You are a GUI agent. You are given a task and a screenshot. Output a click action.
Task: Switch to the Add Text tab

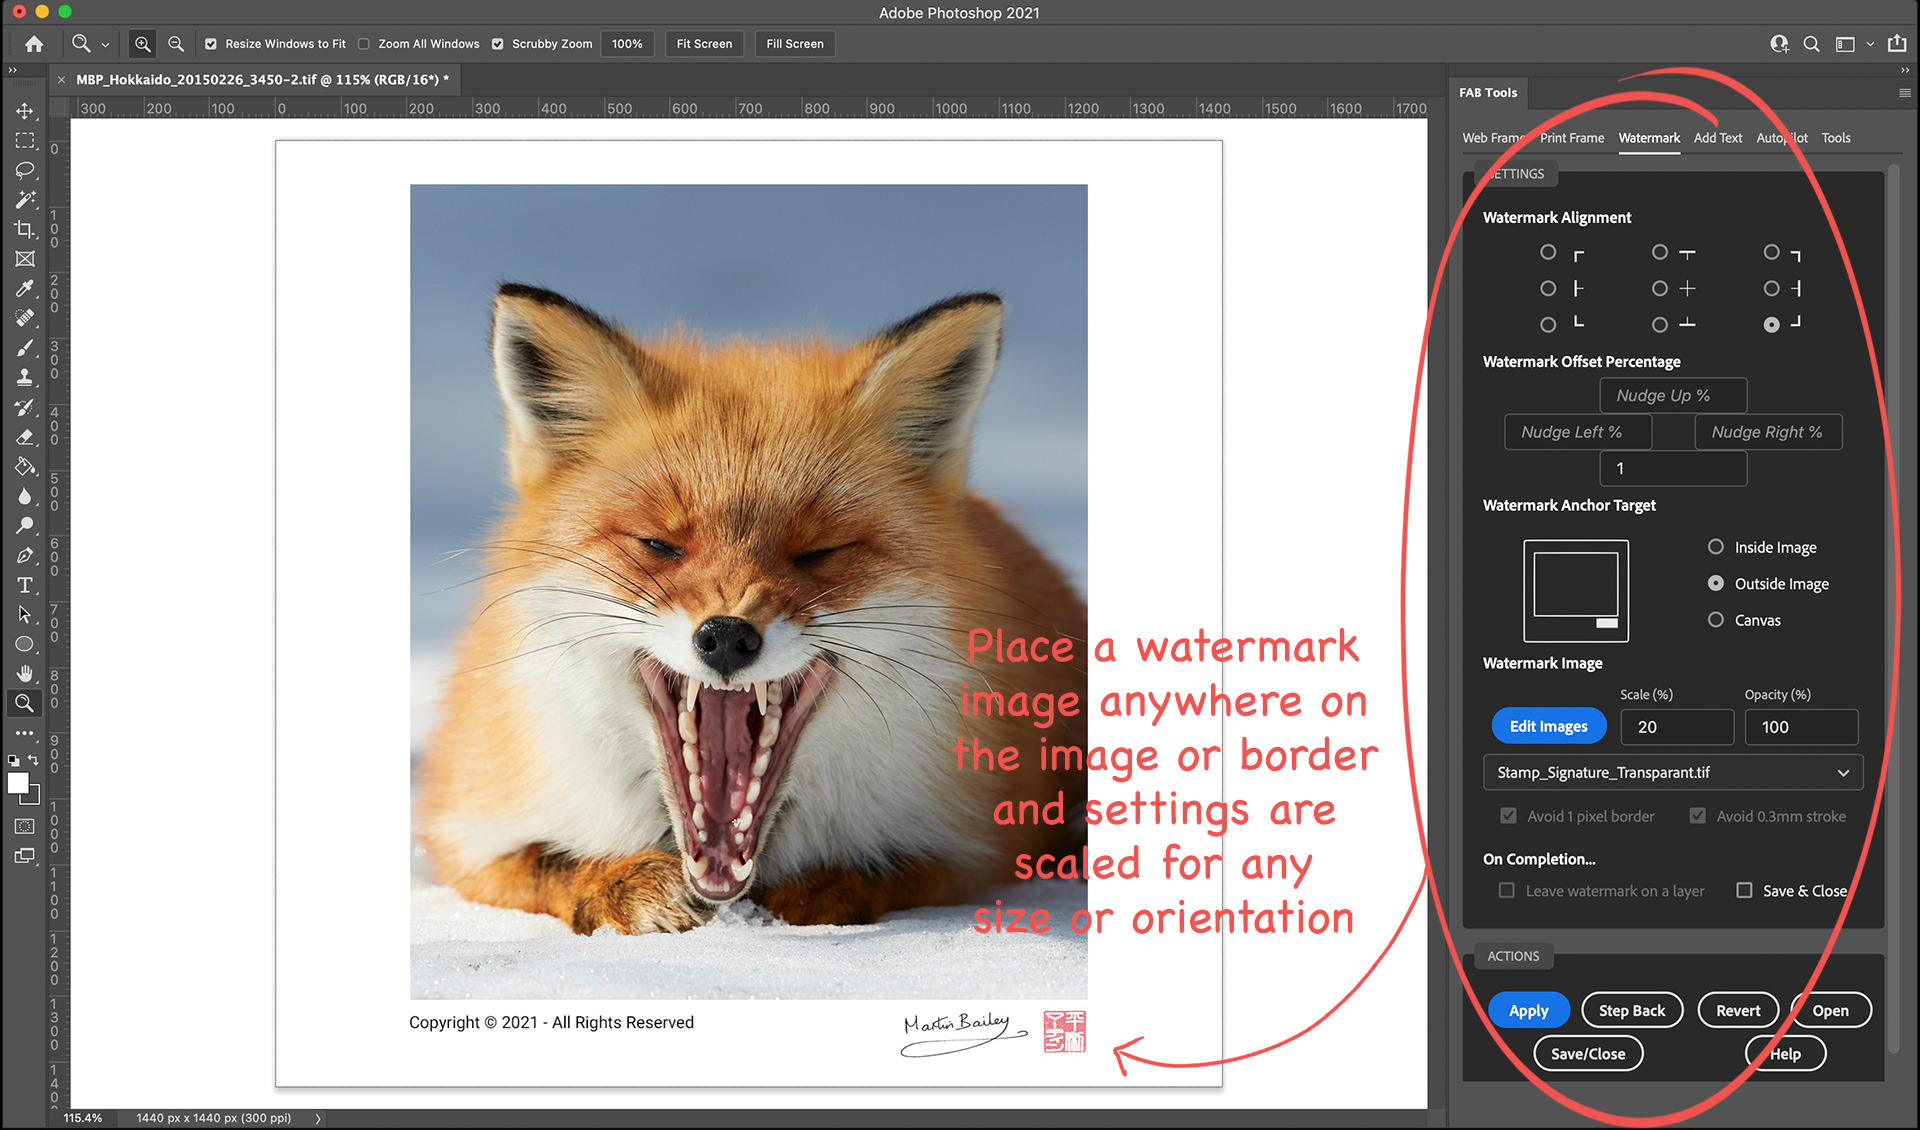[x=1717, y=138]
